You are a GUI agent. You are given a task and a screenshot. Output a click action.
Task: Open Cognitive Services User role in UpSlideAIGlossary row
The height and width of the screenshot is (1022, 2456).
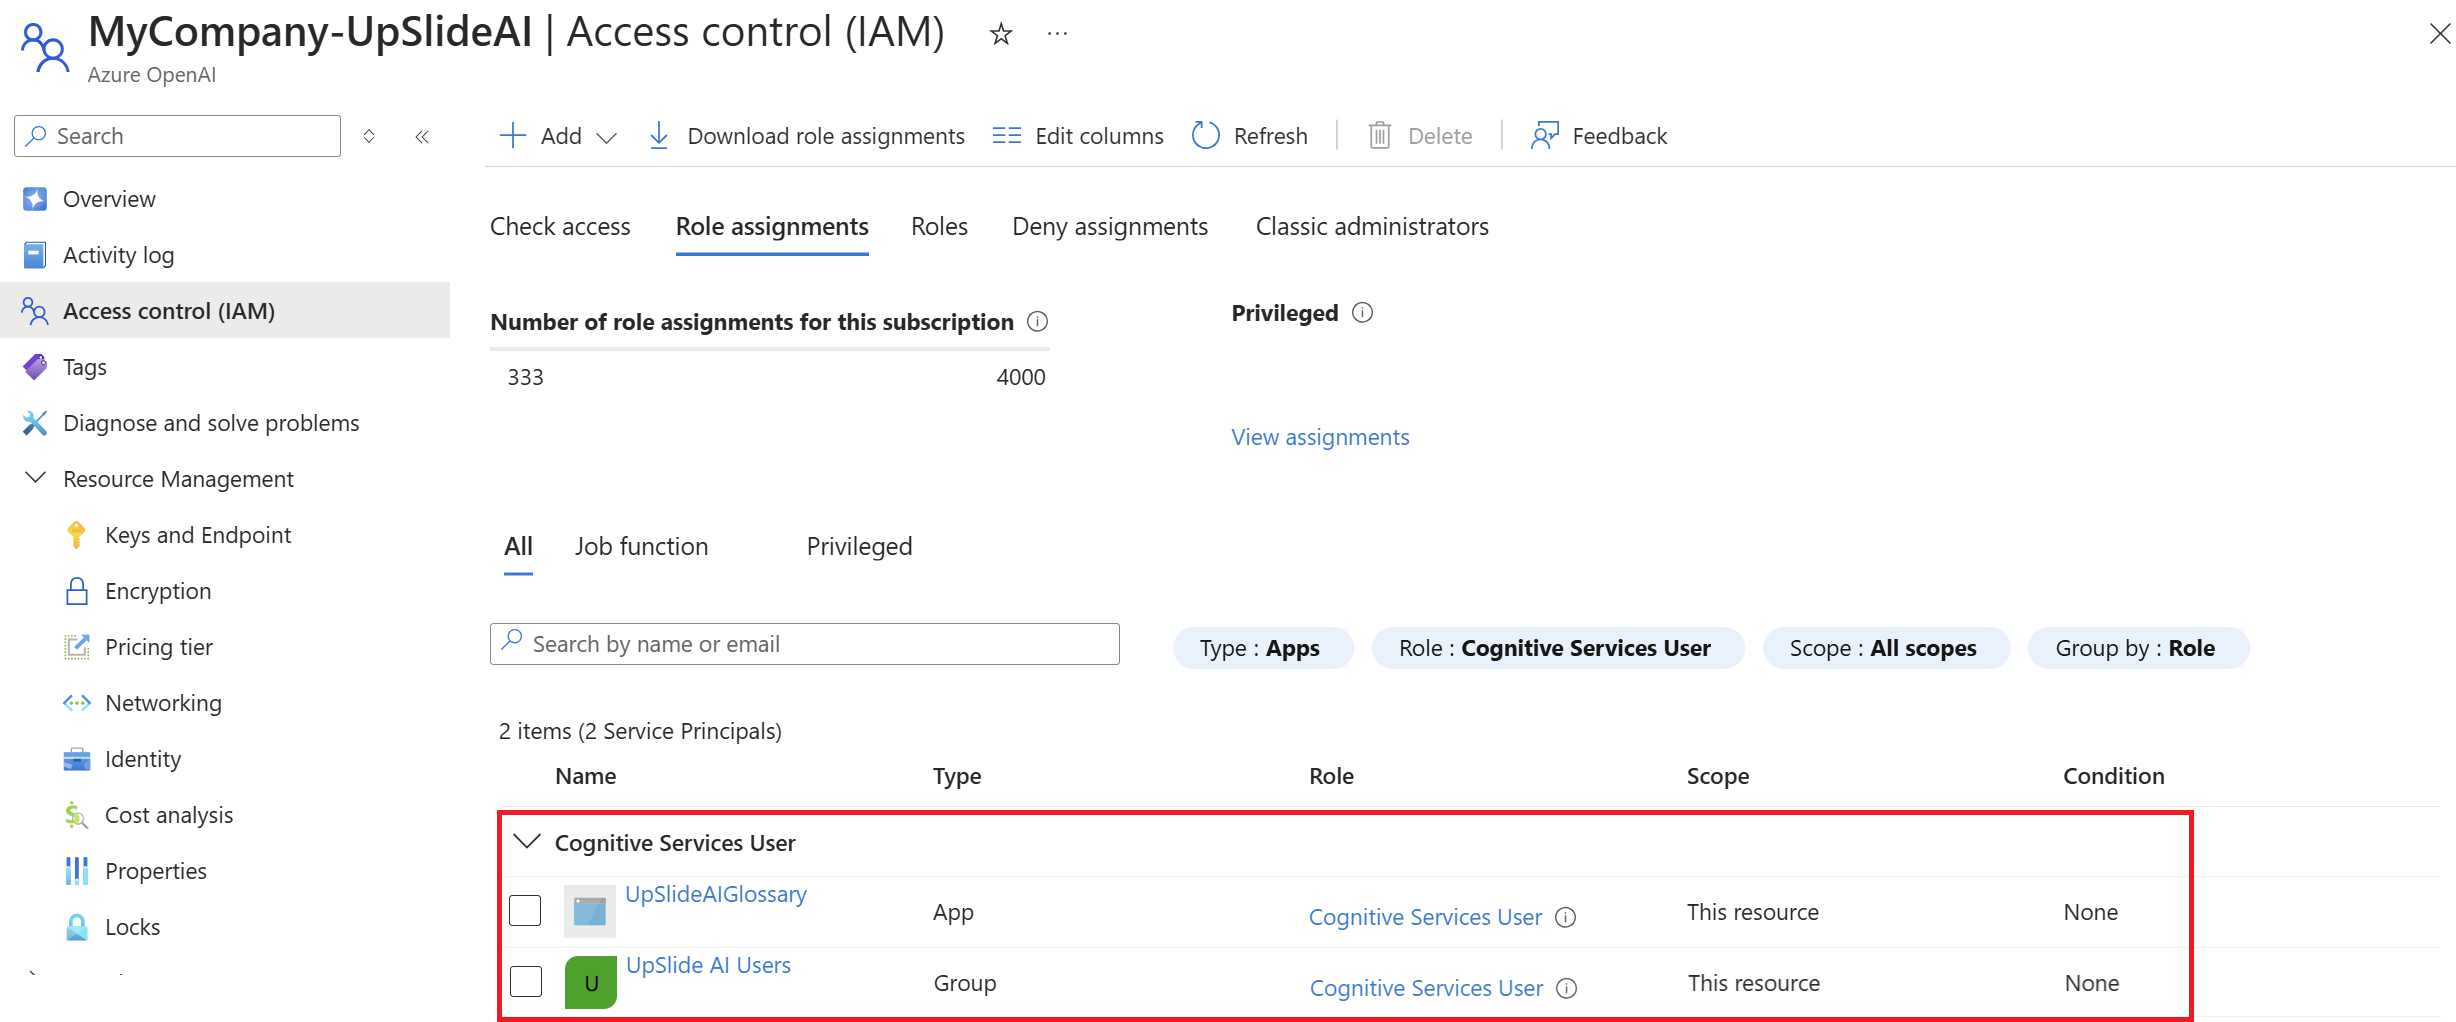[x=1425, y=918]
